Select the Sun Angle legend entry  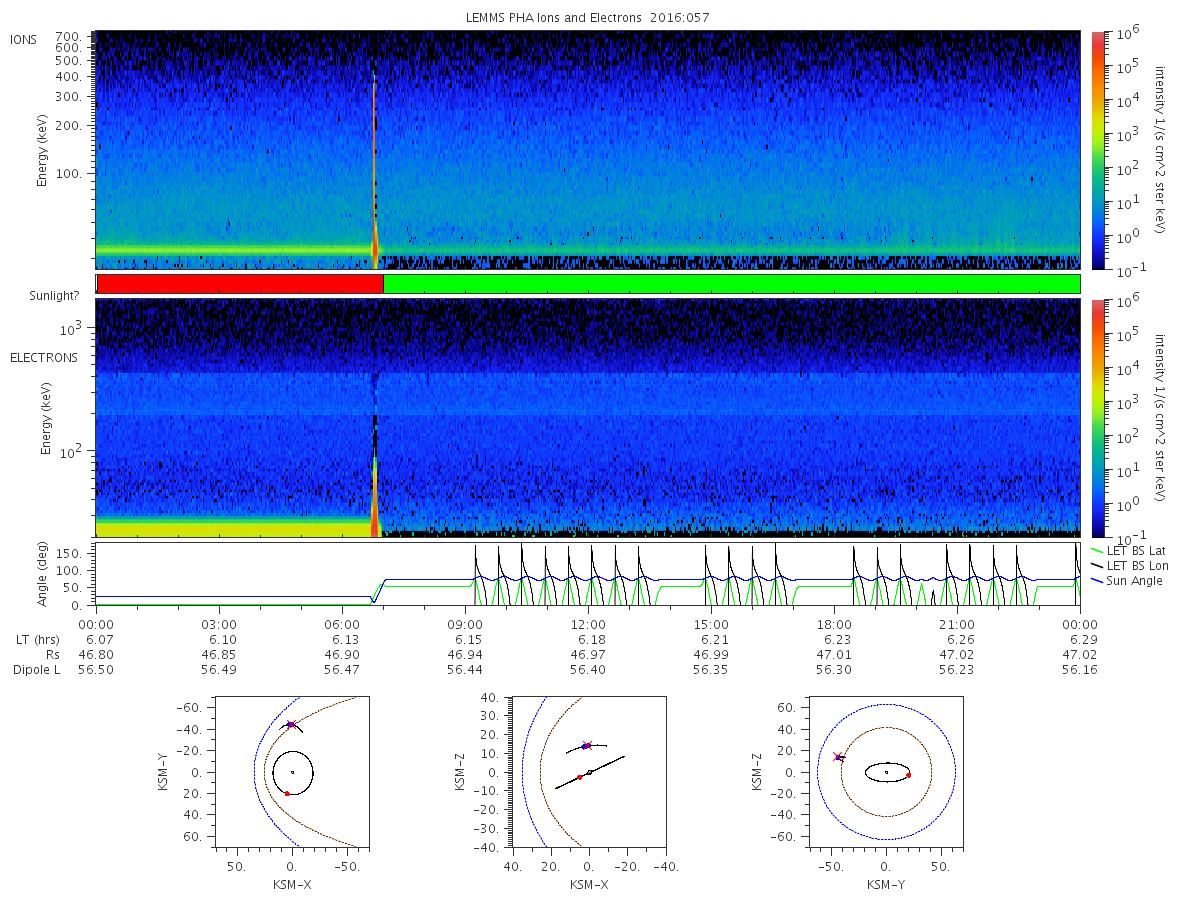point(1127,581)
